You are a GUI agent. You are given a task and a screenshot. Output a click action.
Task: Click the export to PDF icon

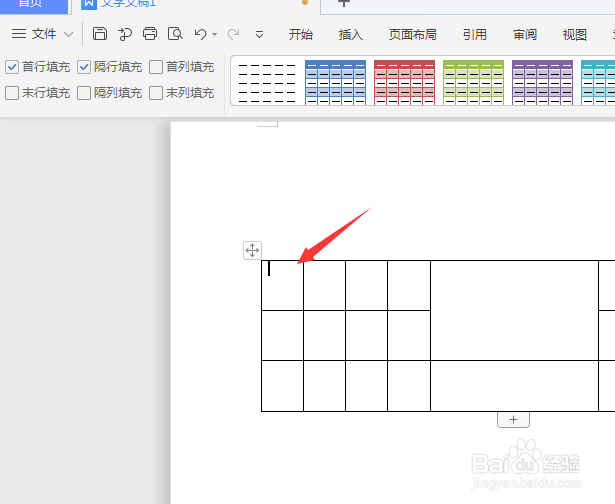(125, 34)
